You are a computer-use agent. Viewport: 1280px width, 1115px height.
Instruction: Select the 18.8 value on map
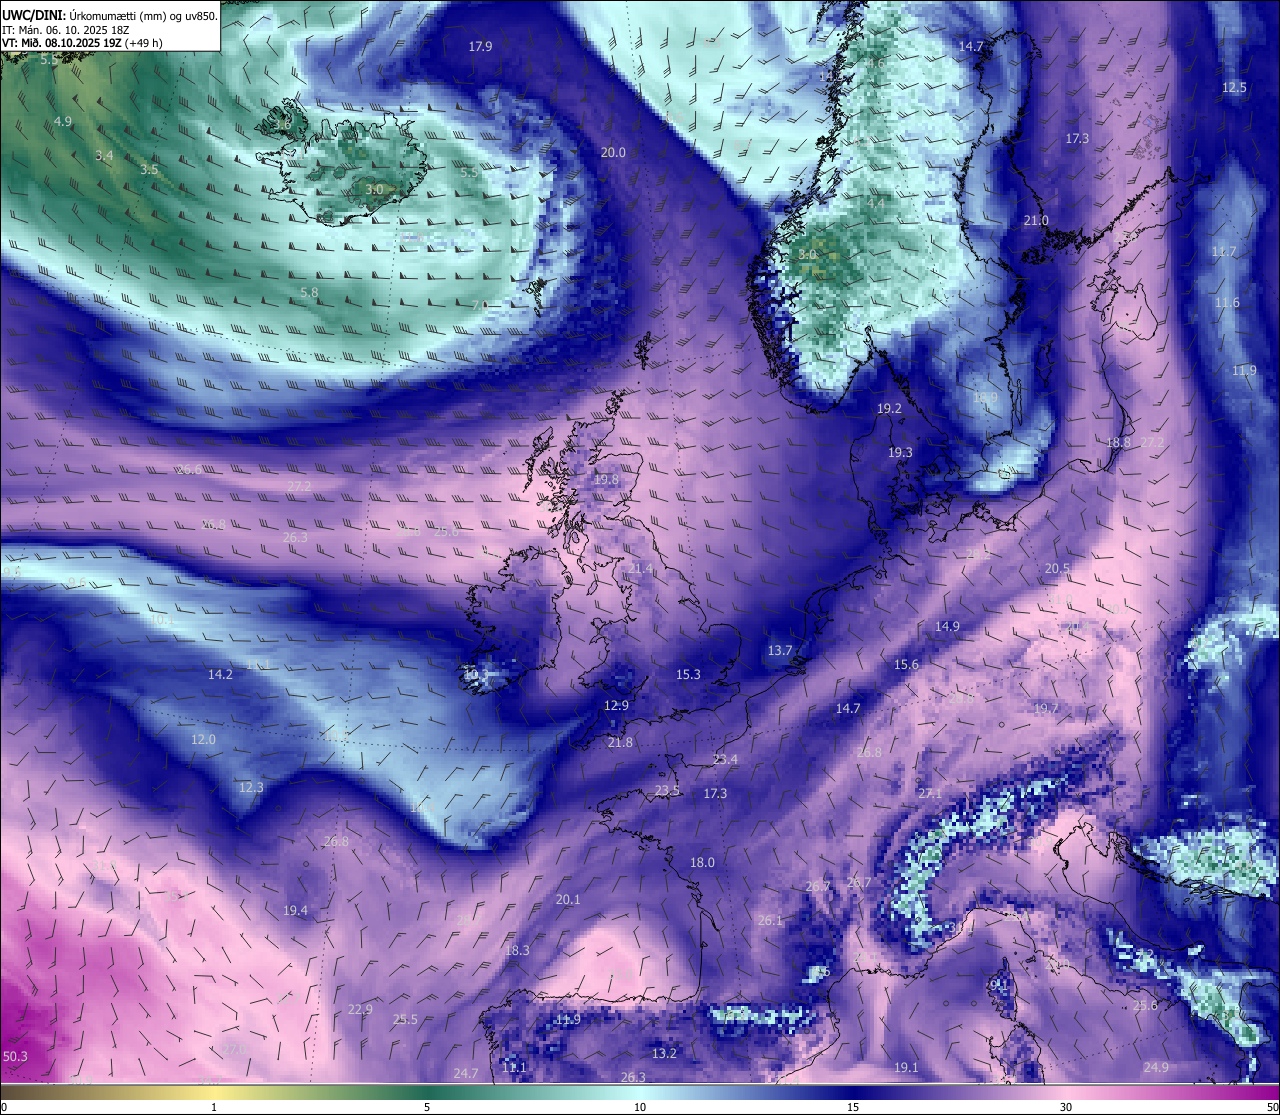(x=1119, y=442)
